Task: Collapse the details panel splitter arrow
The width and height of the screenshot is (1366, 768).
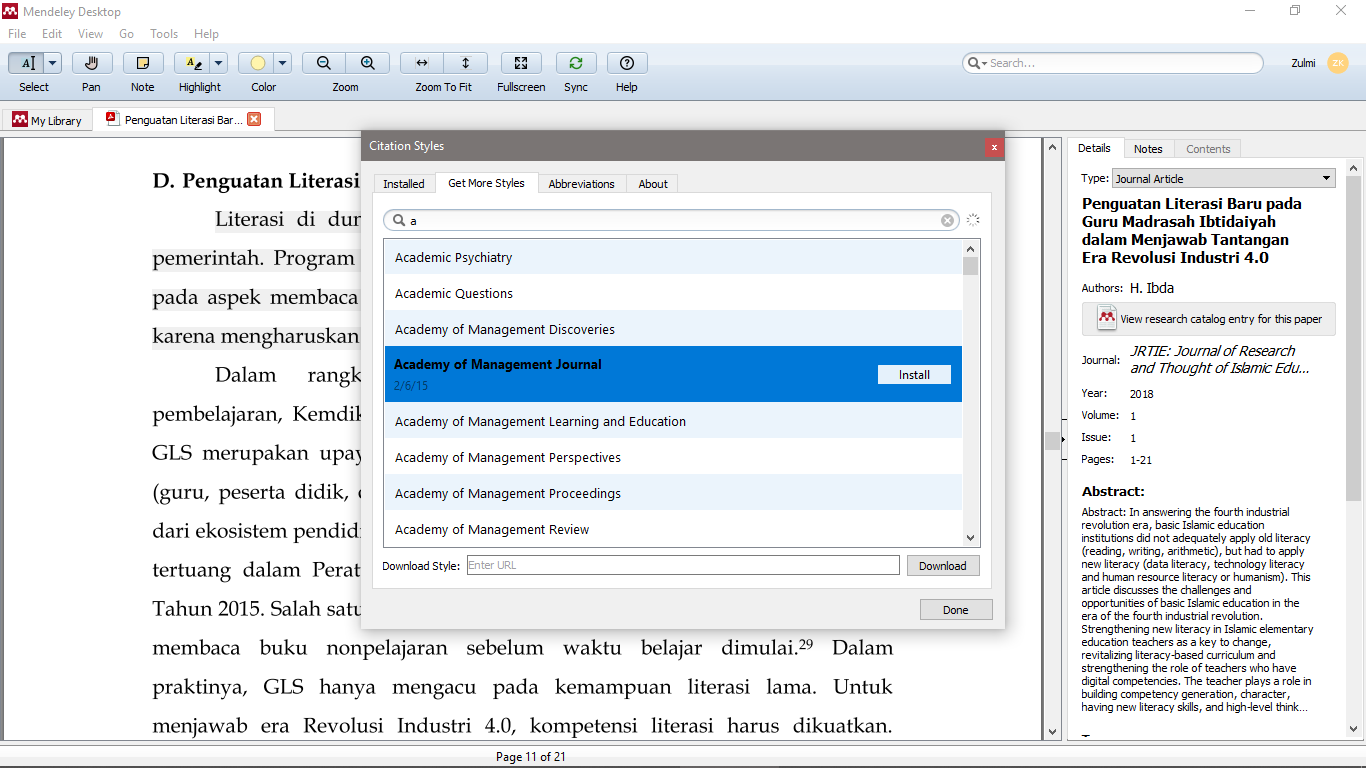Action: pos(1063,440)
